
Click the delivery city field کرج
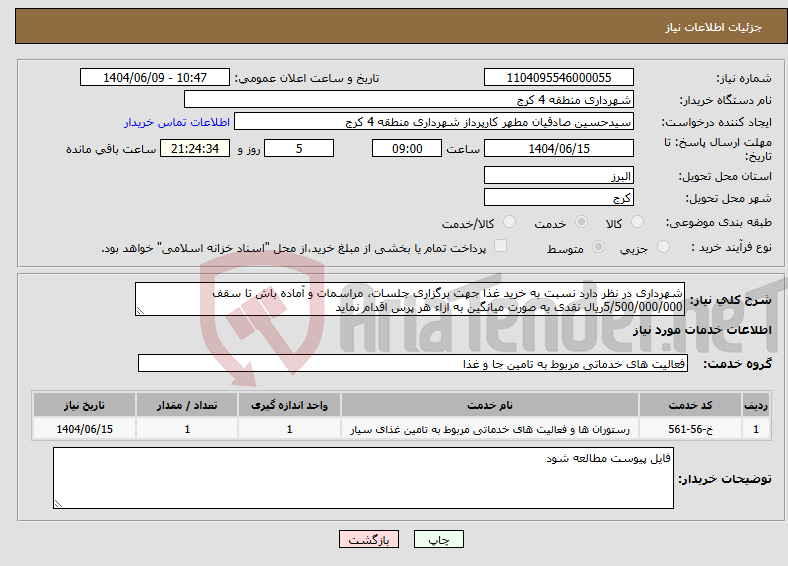tap(559, 198)
